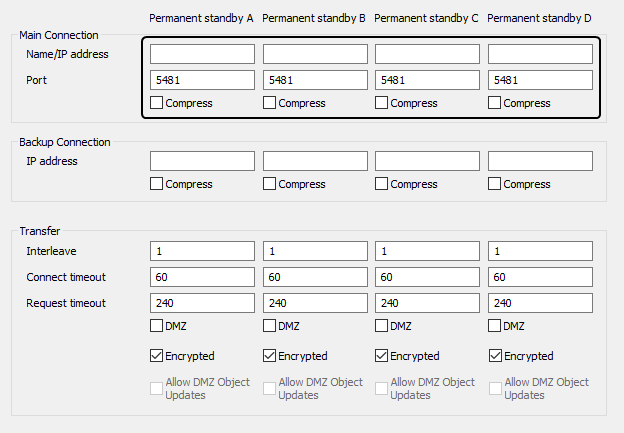Select Interleave field for standby D
Viewport: 624px width, 433px height.
click(x=540, y=251)
